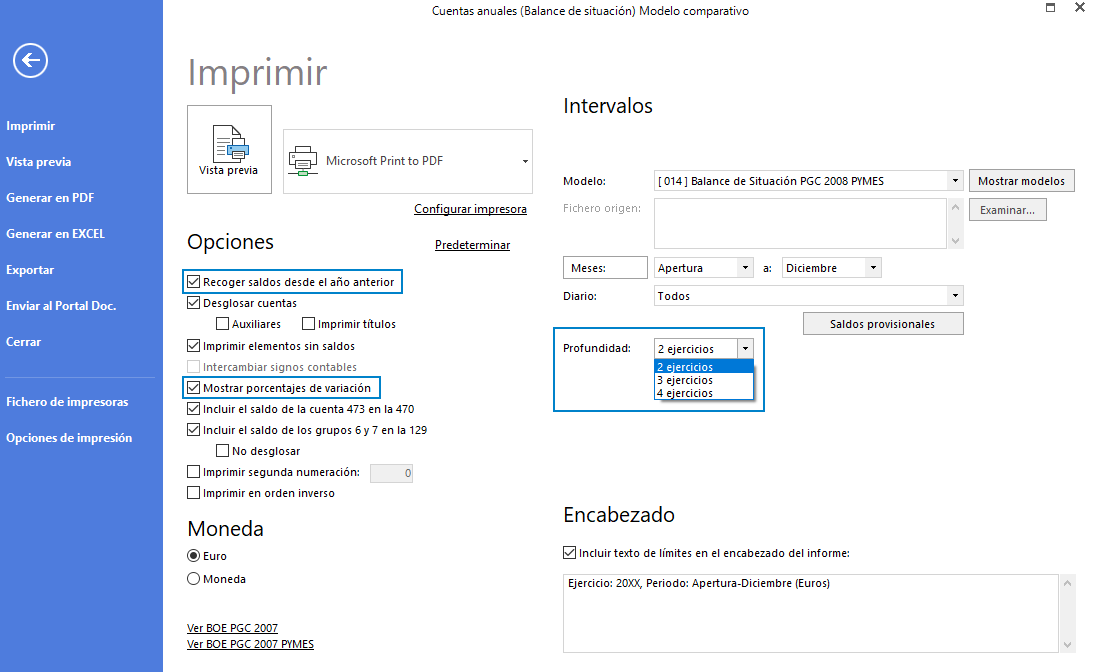1094x672 pixels.
Task: Click the Configurar impresora link
Action: click(470, 209)
